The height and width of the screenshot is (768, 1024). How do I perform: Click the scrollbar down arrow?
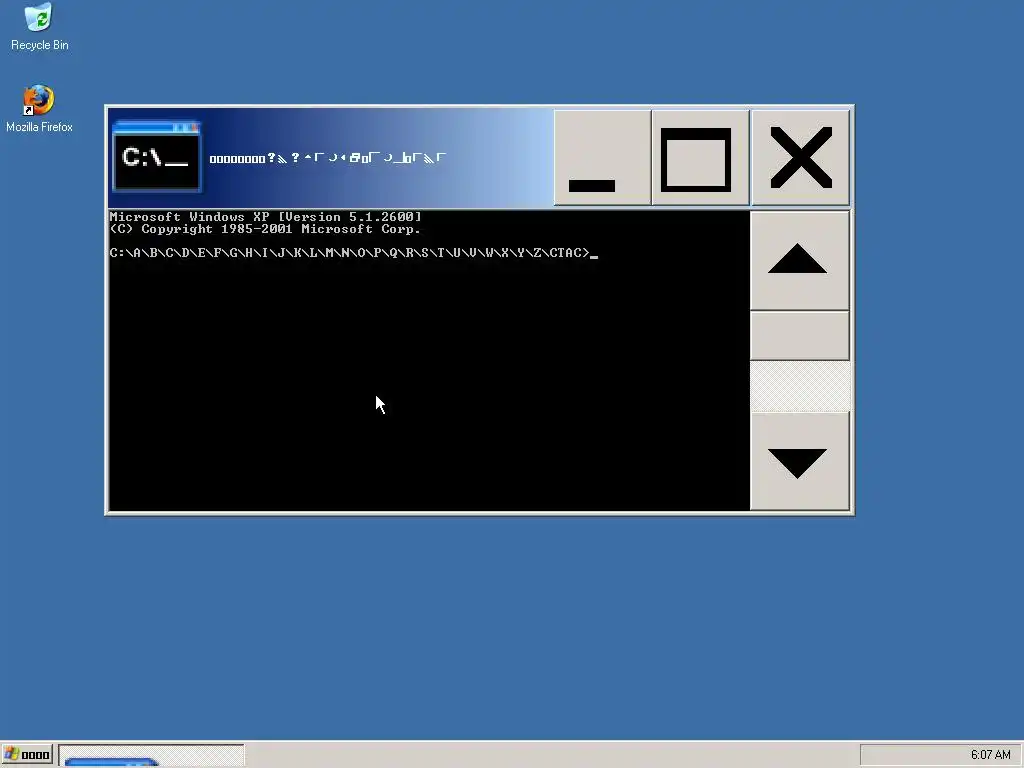pos(800,461)
